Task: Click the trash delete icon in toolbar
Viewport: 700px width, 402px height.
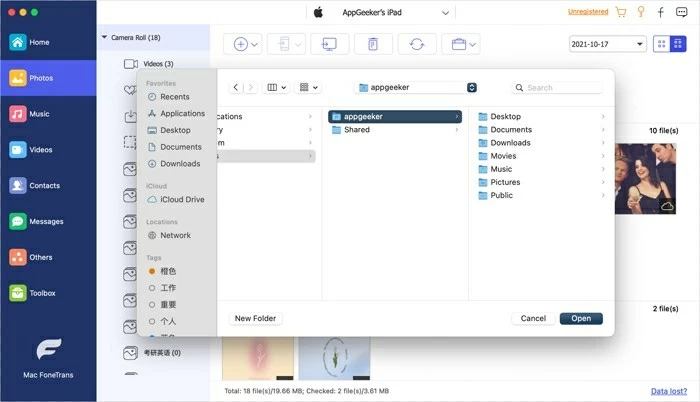Action: (x=373, y=44)
